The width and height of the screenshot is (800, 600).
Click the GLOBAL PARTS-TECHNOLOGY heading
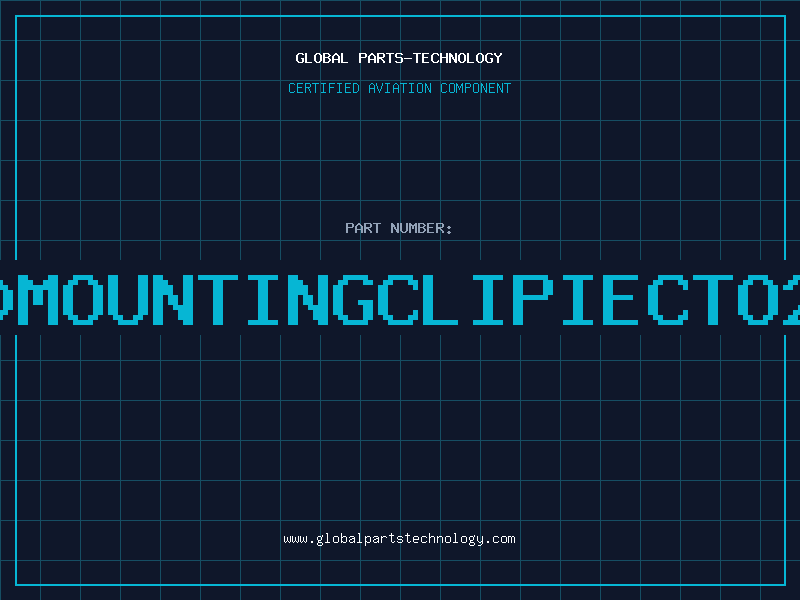click(x=399, y=58)
